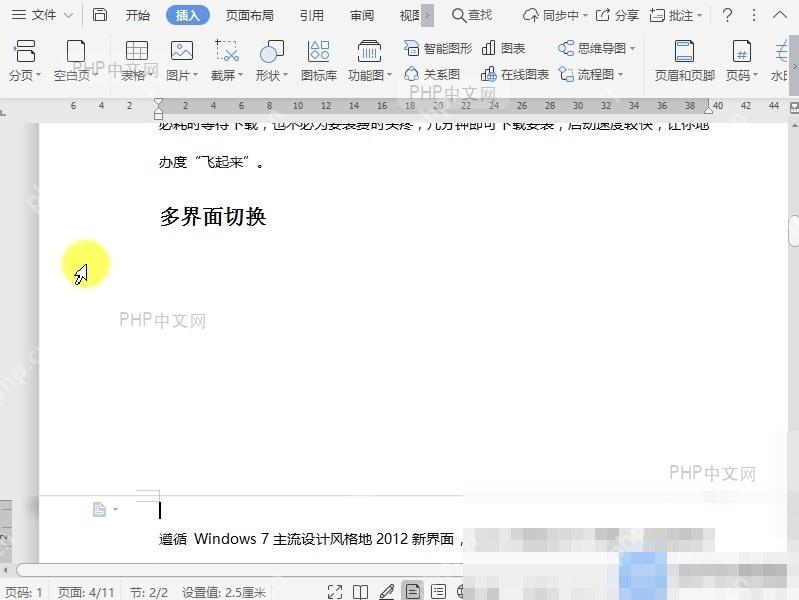Image resolution: width=799 pixels, height=600 pixels.
Task: Click the text 办度"飞起来"。
Action: click(211, 163)
